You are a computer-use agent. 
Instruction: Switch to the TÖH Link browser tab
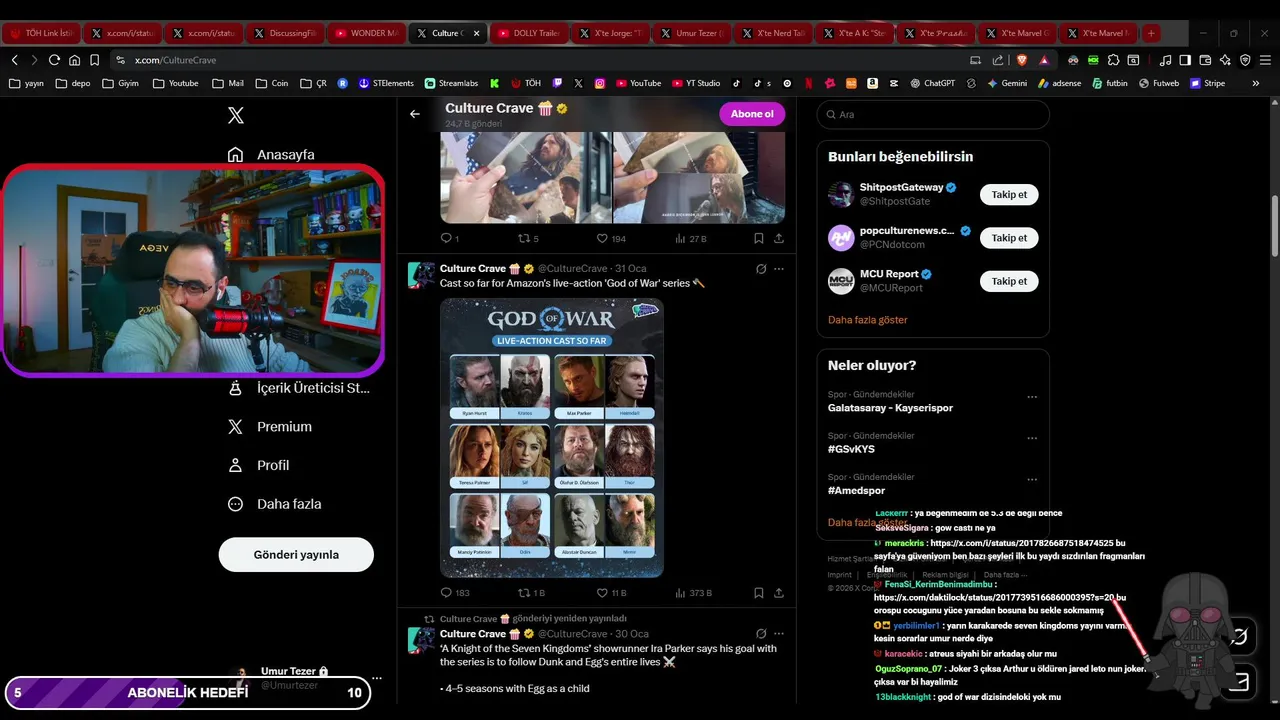(41, 33)
